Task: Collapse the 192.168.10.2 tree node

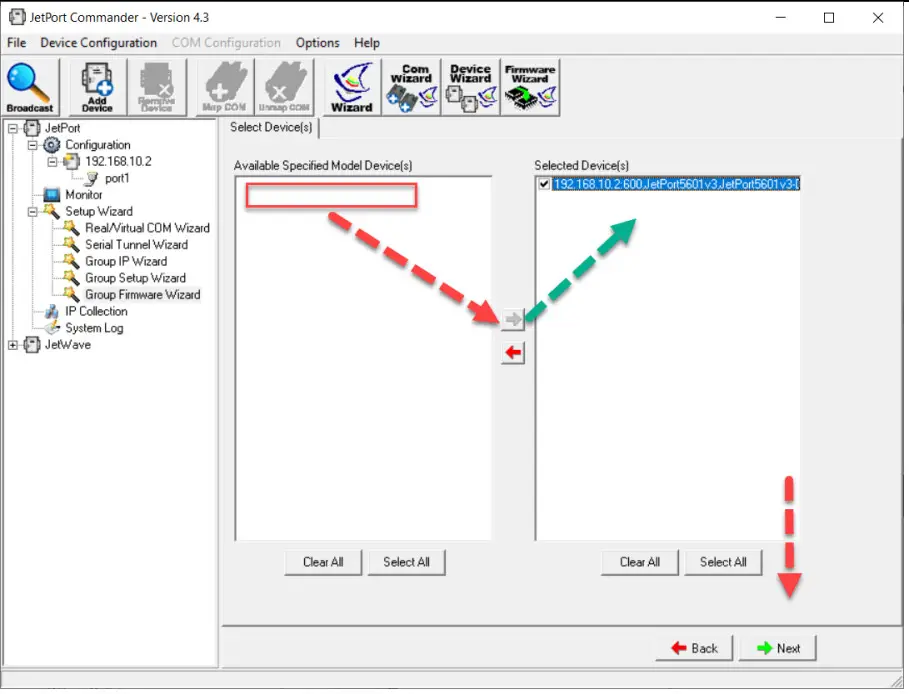Action: 53,162
